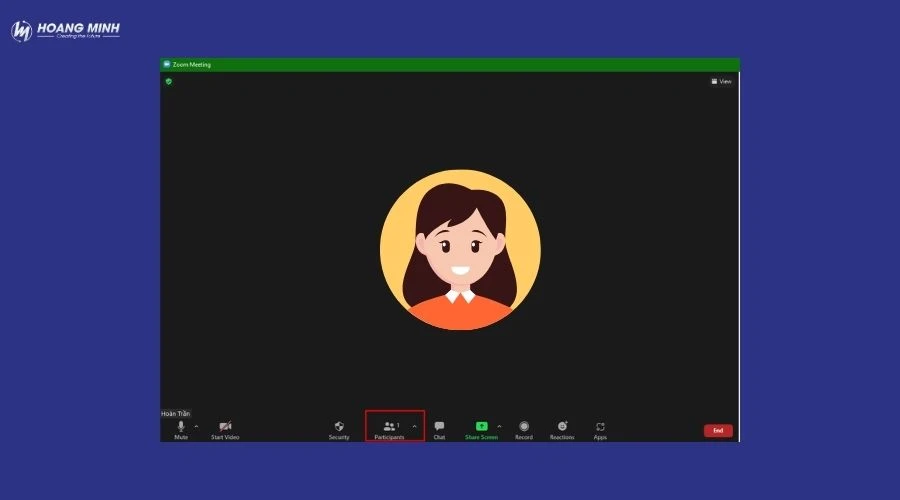900x500 pixels.
Task: Click the red End meeting button
Action: pyautogui.click(x=718, y=431)
